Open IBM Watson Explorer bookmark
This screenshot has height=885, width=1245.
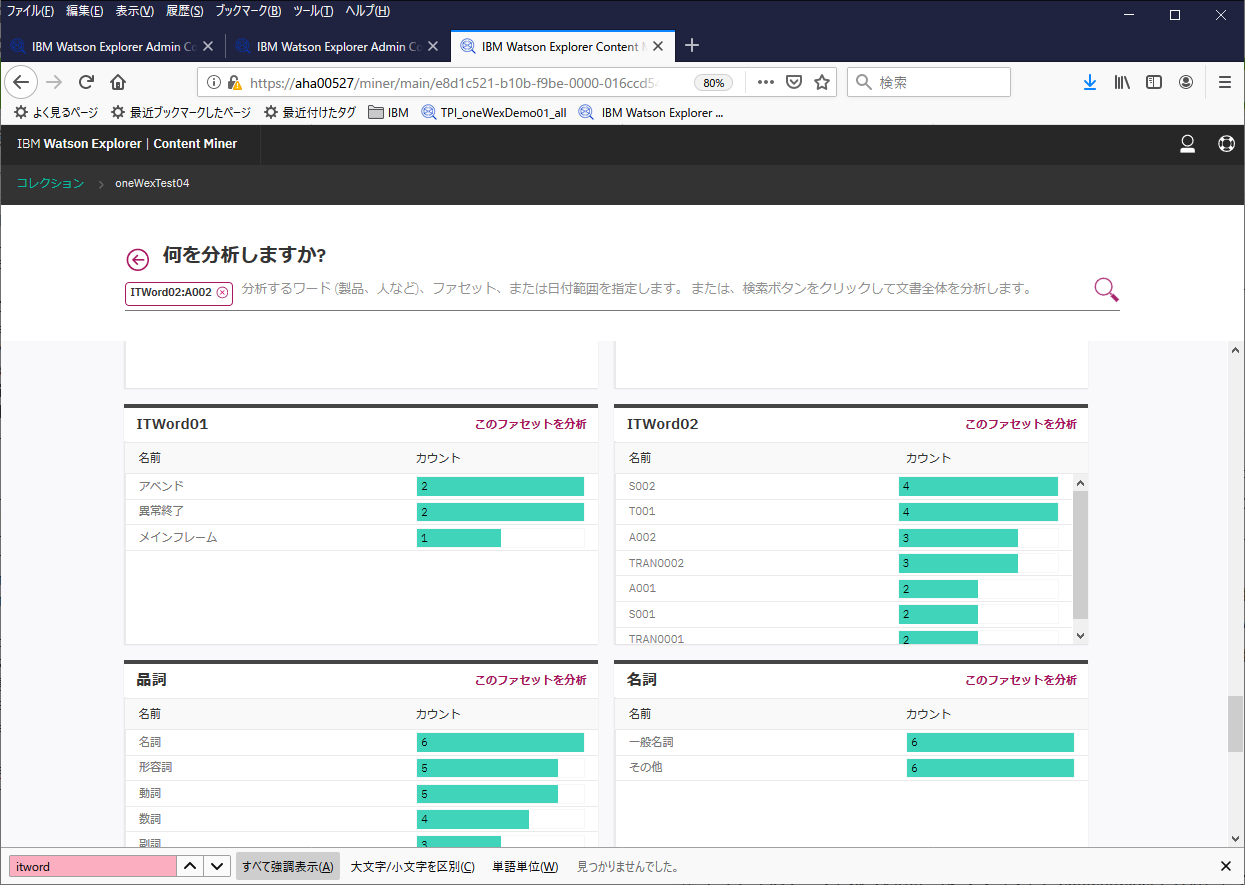650,113
